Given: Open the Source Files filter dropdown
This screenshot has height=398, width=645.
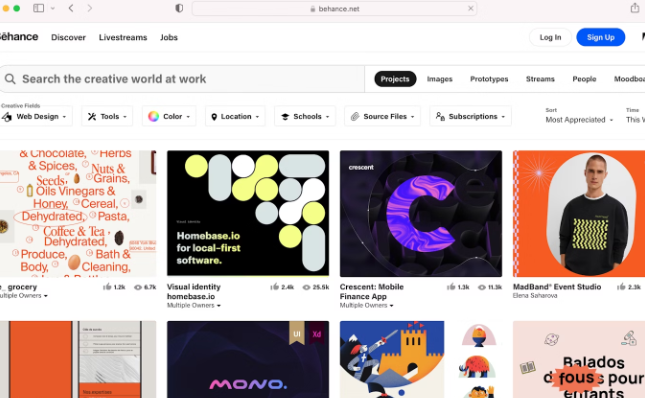Looking at the screenshot, I should (383, 116).
